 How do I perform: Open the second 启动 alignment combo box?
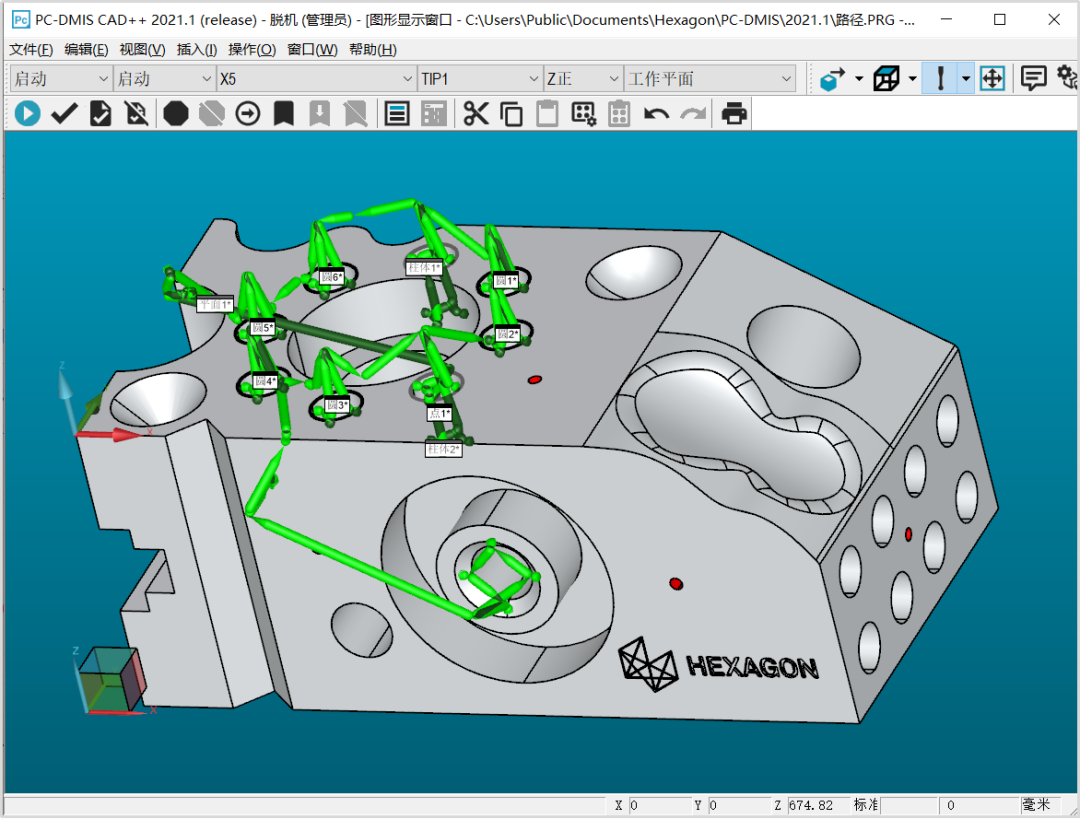164,79
